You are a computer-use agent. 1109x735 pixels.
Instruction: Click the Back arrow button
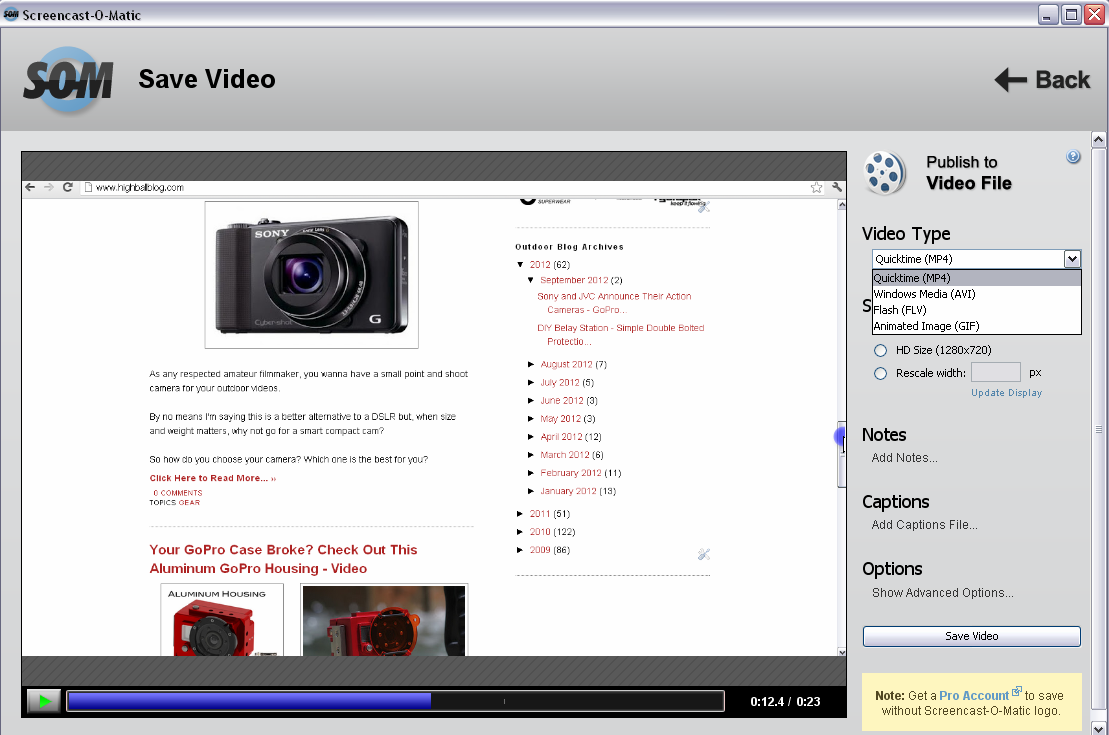point(1042,80)
